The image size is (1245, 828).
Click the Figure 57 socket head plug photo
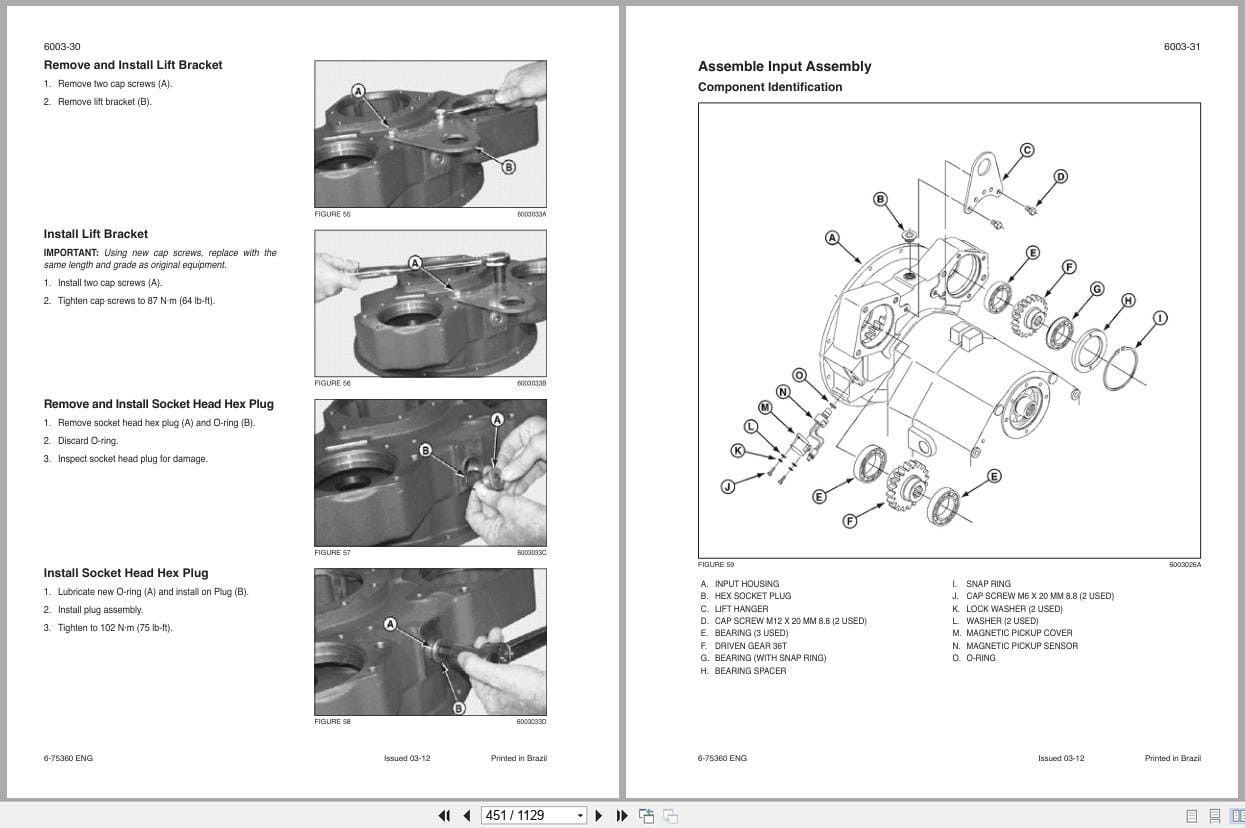(x=430, y=471)
